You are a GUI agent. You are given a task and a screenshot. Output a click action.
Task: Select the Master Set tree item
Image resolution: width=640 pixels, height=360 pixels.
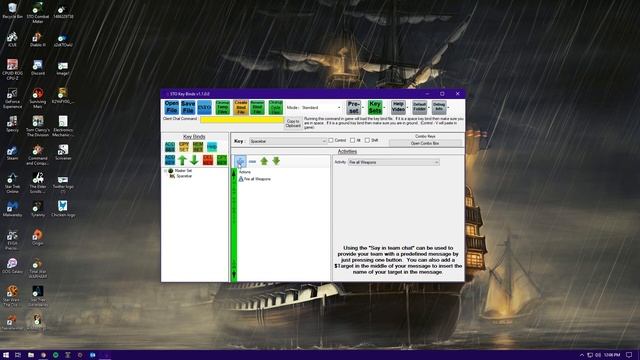coord(183,171)
